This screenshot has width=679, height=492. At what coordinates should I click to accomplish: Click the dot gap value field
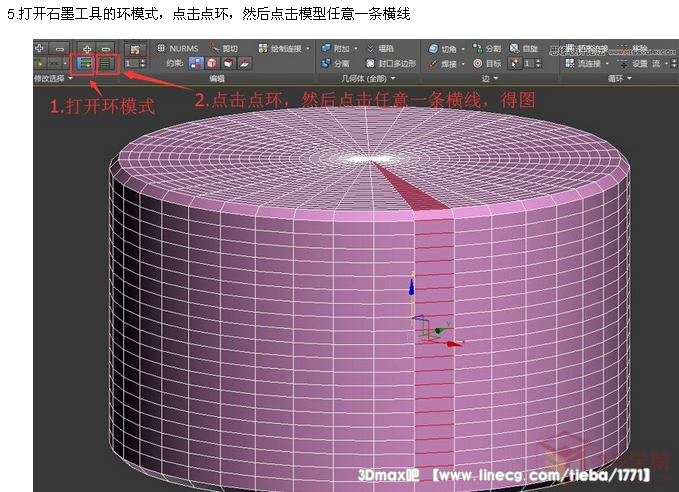pyautogui.click(x=132, y=63)
